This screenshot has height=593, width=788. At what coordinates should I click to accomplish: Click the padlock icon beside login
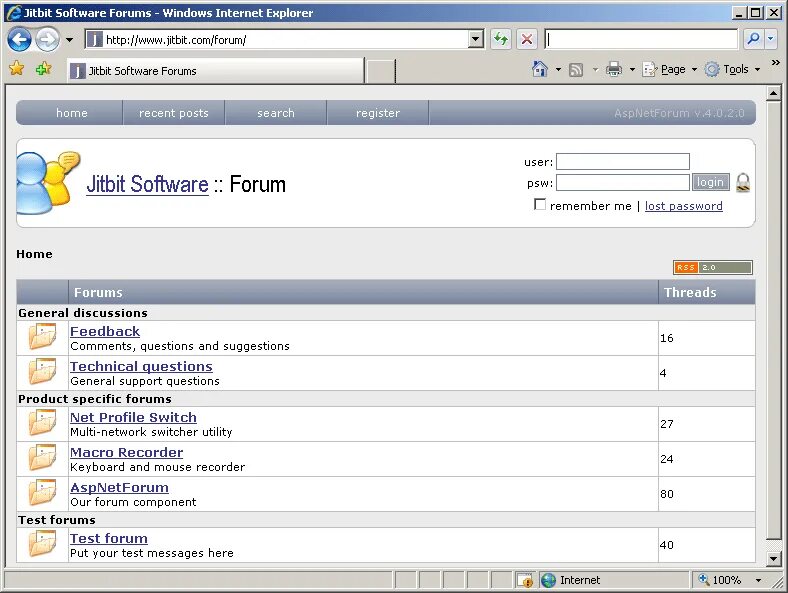click(x=743, y=182)
